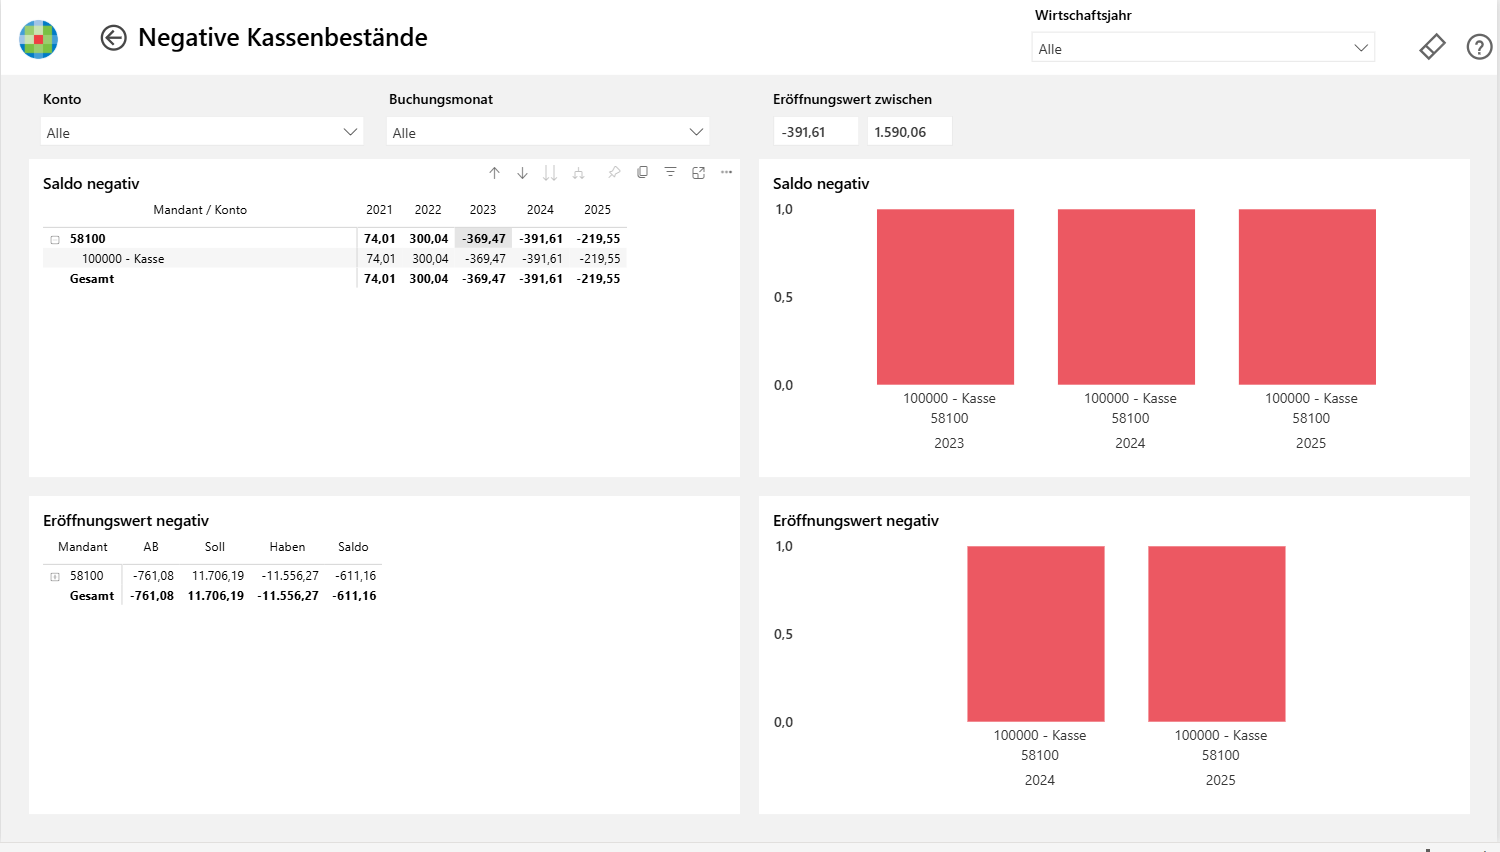Viewport: 1500px width, 852px height.
Task: Clear all filters with the eraser icon
Action: [x=1432, y=47]
